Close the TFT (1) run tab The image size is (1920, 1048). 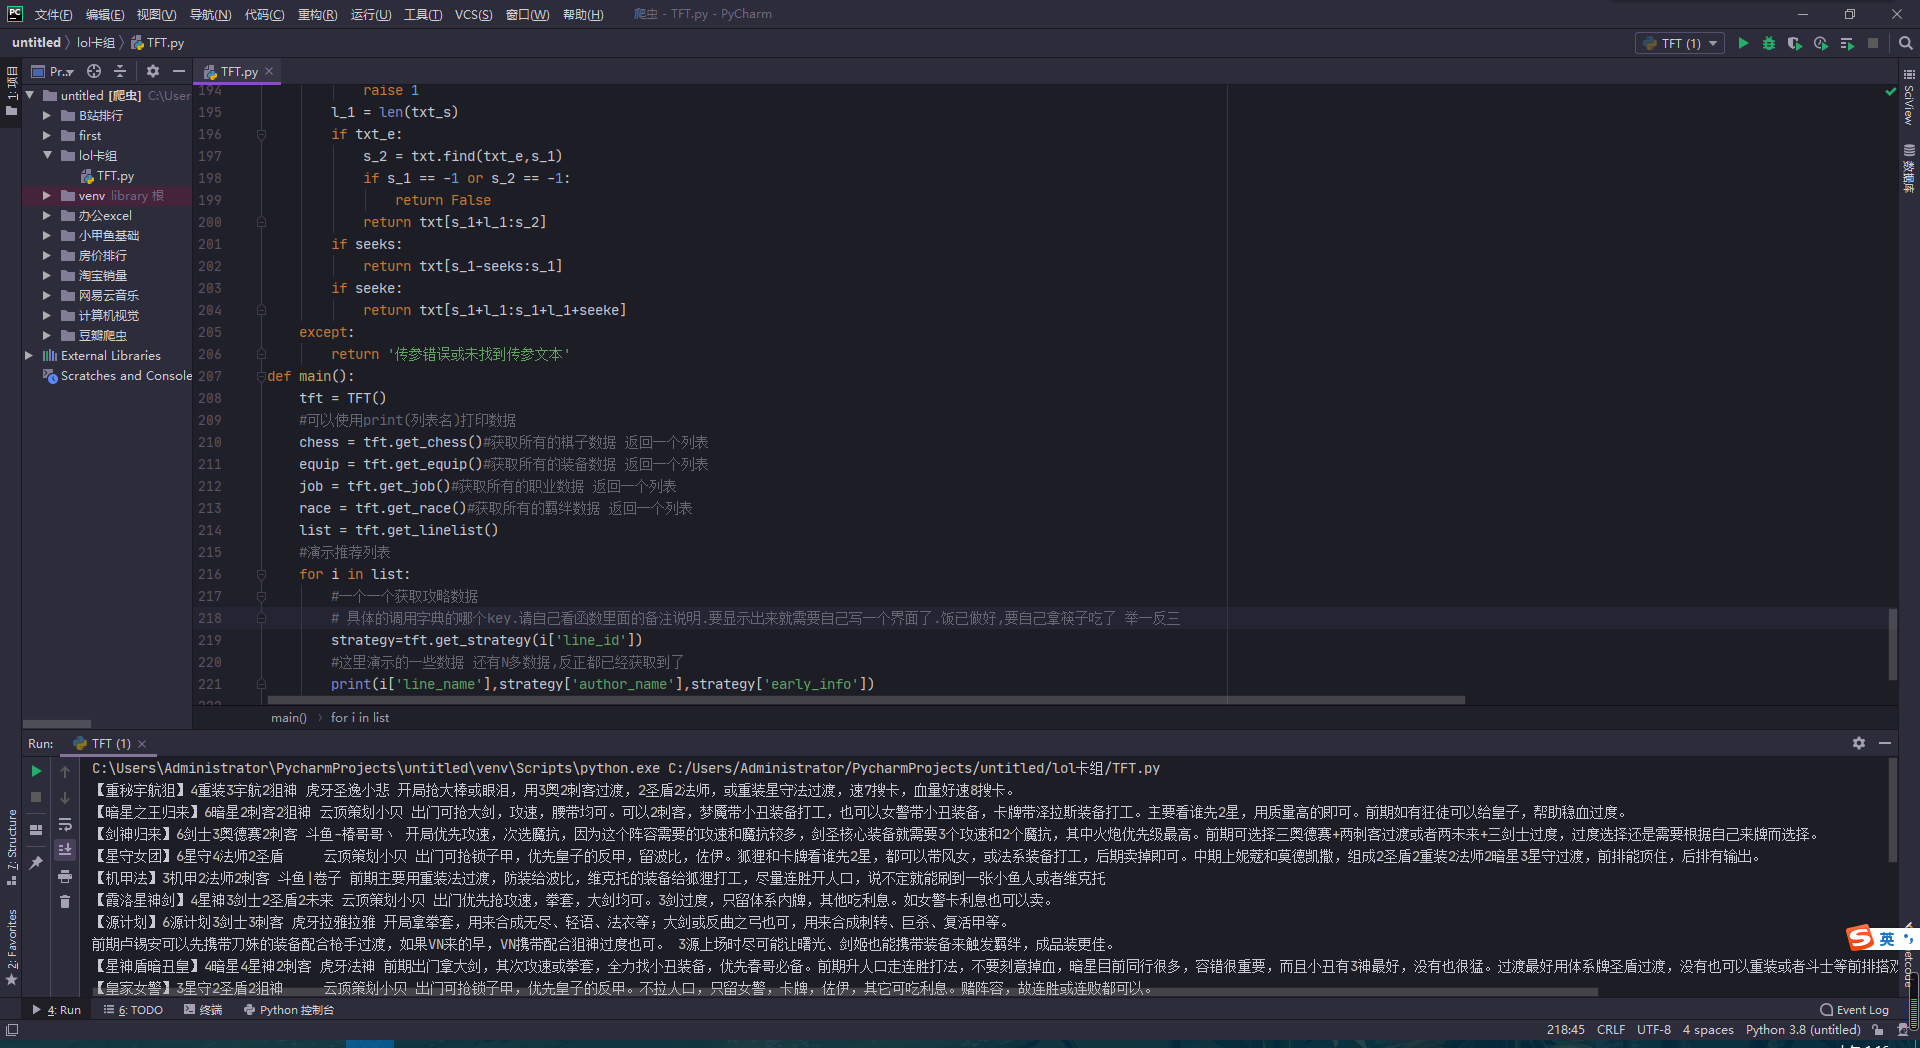click(x=142, y=744)
